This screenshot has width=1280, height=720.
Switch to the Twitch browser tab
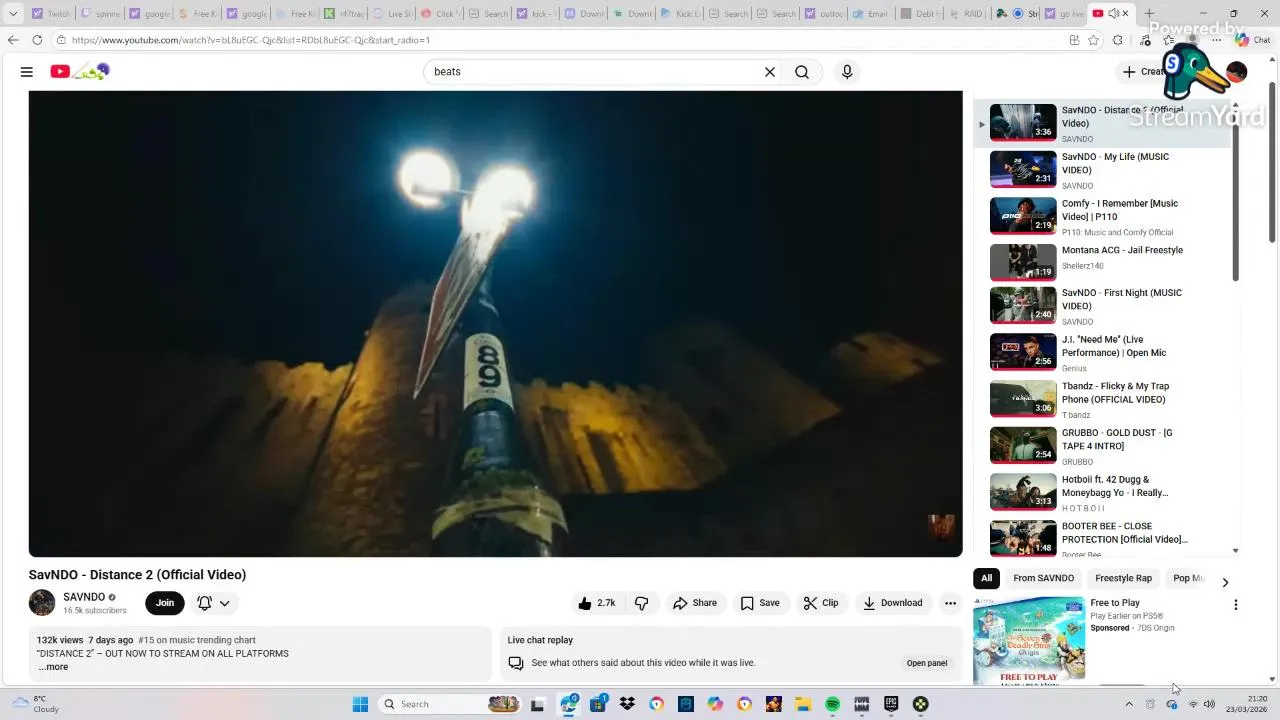(51, 13)
